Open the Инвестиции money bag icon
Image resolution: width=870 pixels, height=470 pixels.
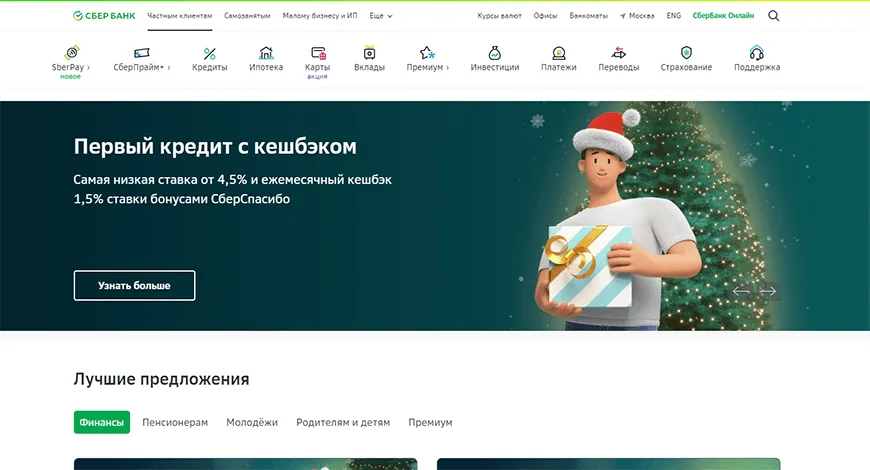point(495,52)
